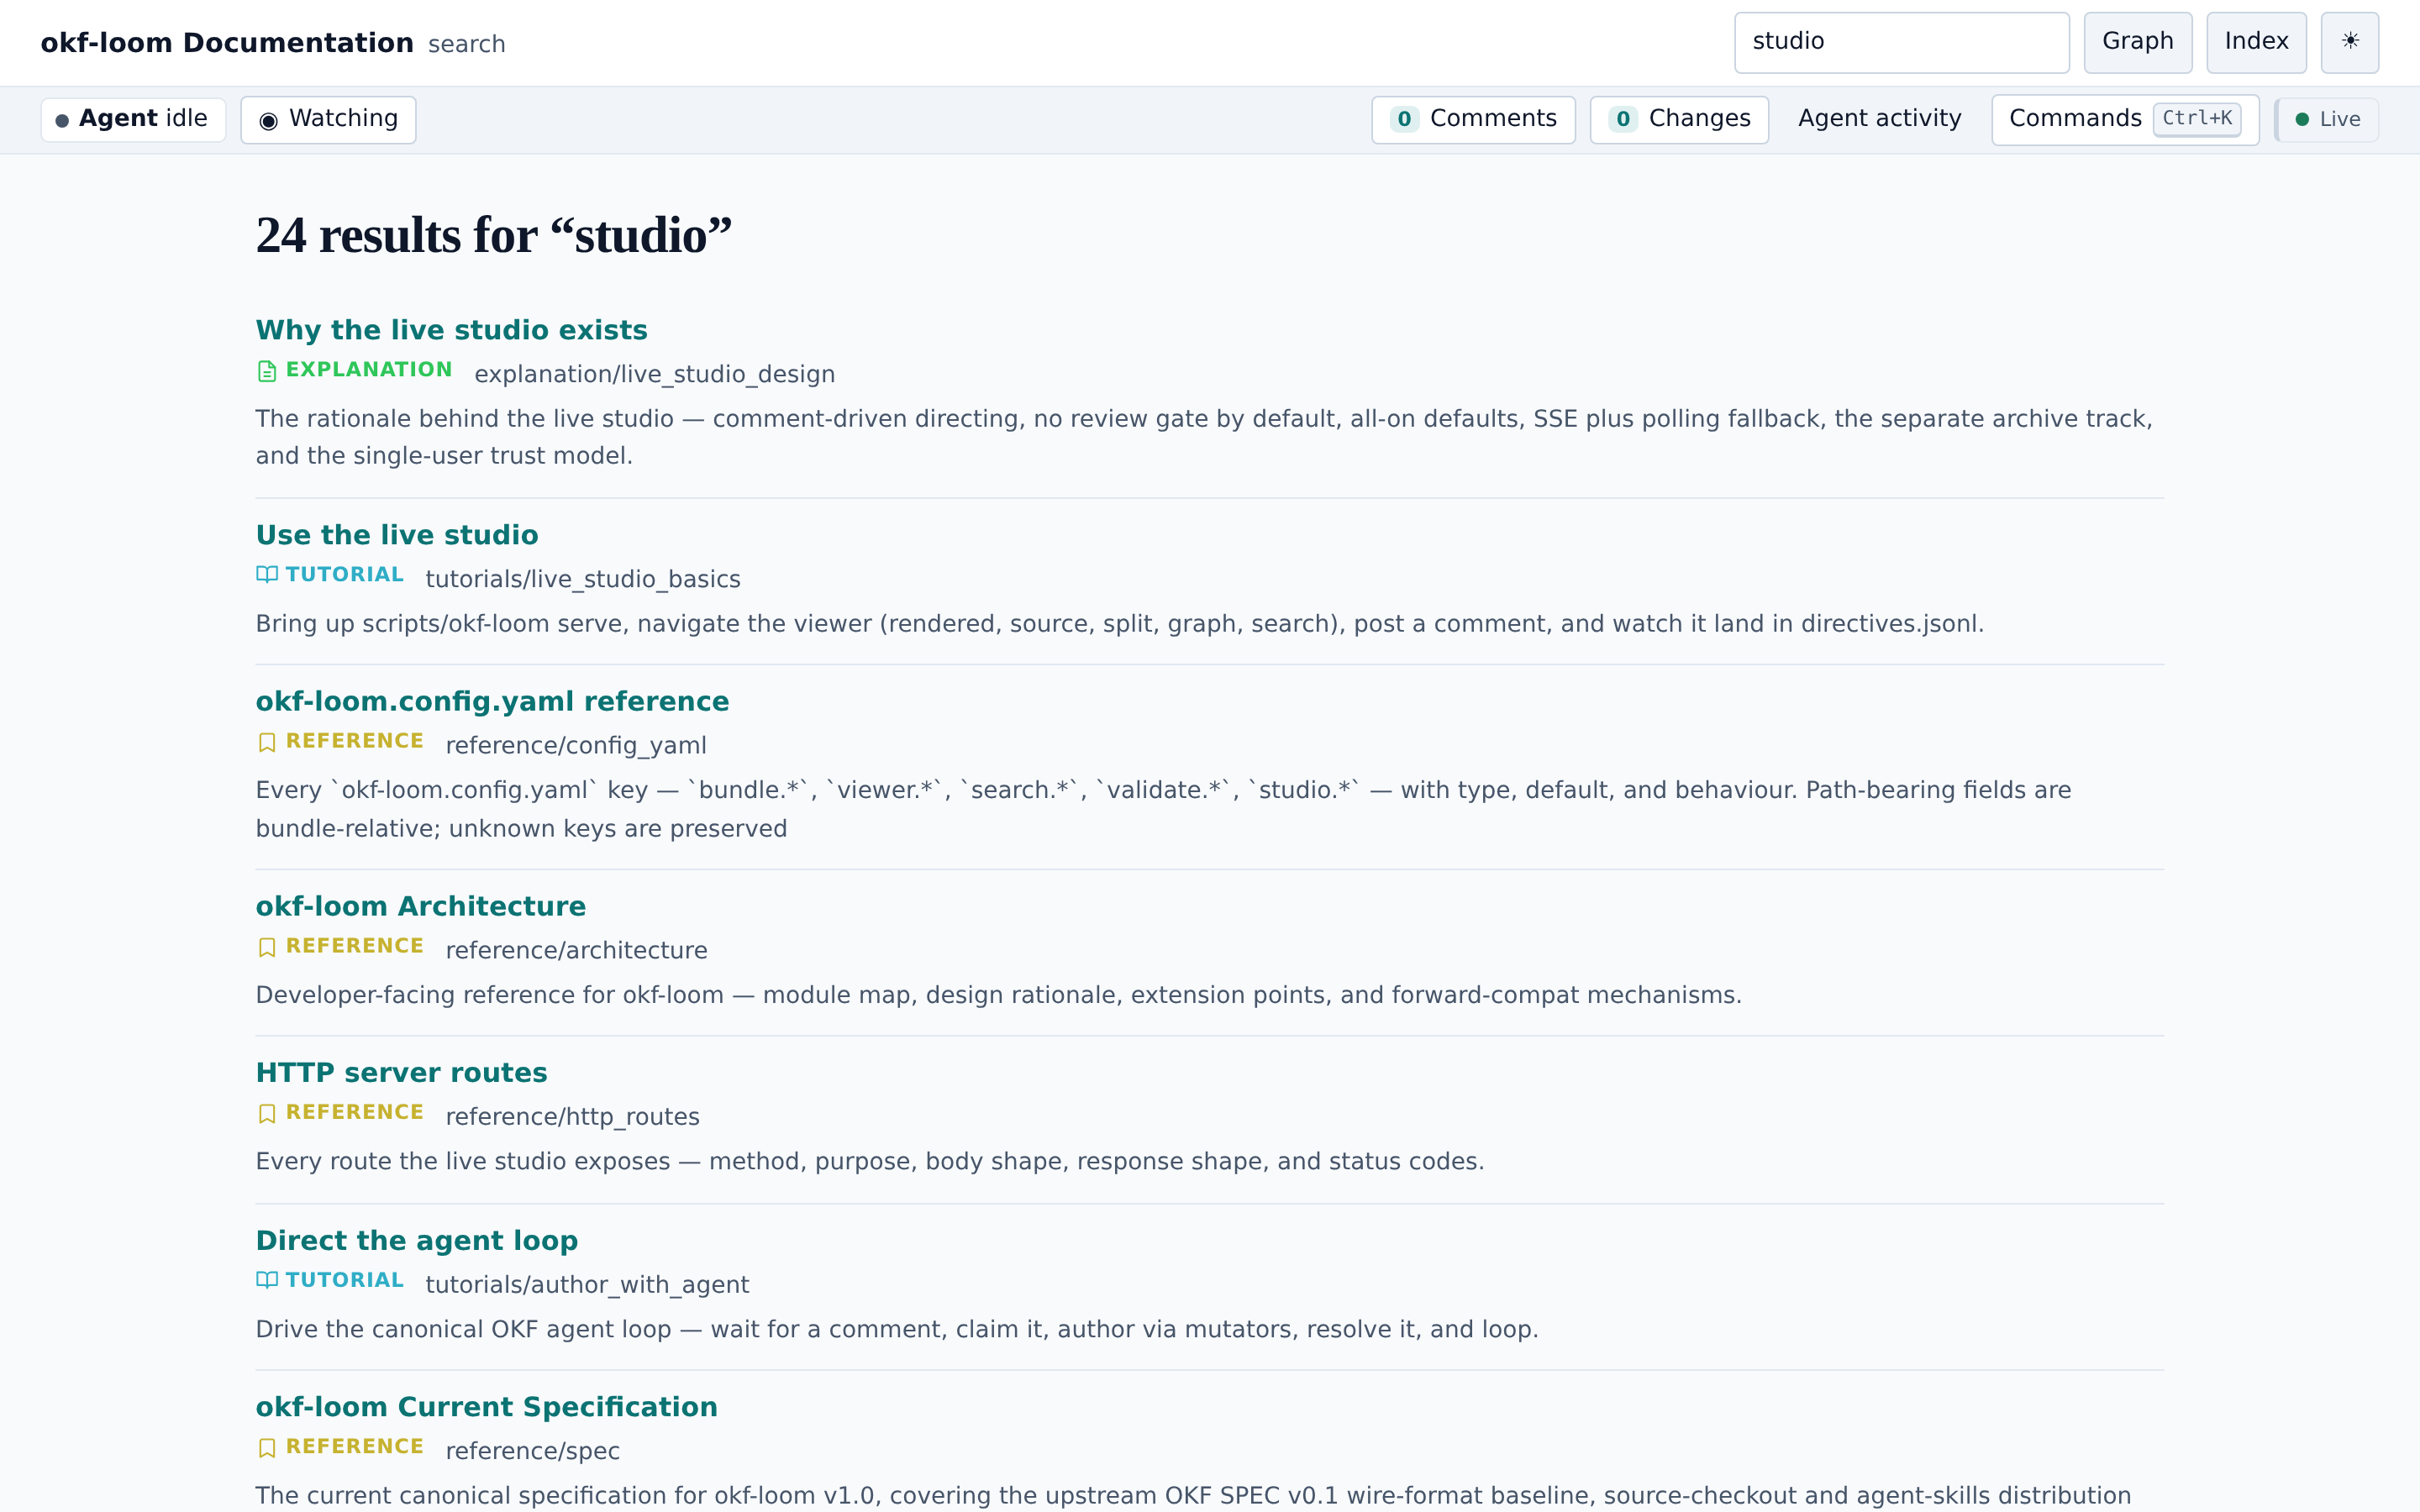Click the reference/config_yaml path text
Viewport: 2420px width, 1512px height.
click(x=576, y=745)
